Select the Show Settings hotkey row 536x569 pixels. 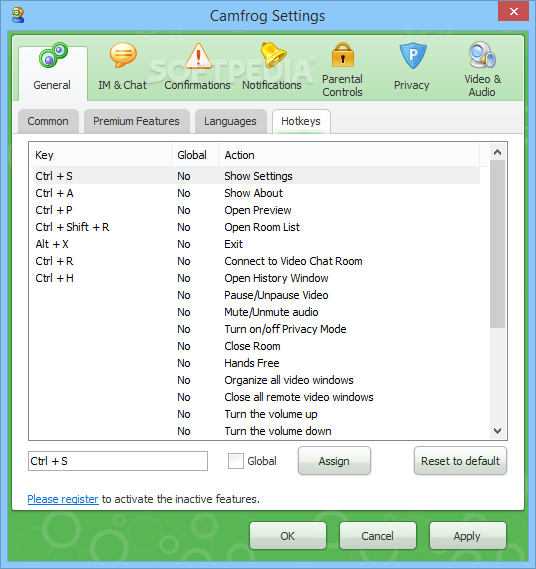(x=257, y=176)
